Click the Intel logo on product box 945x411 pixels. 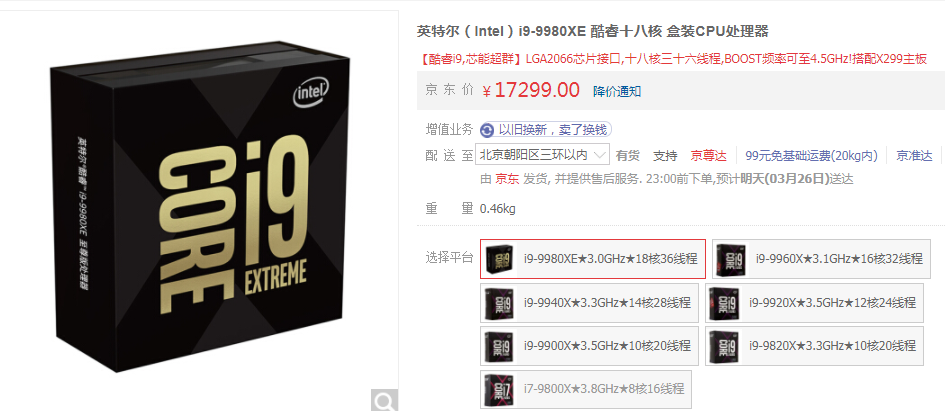311,93
